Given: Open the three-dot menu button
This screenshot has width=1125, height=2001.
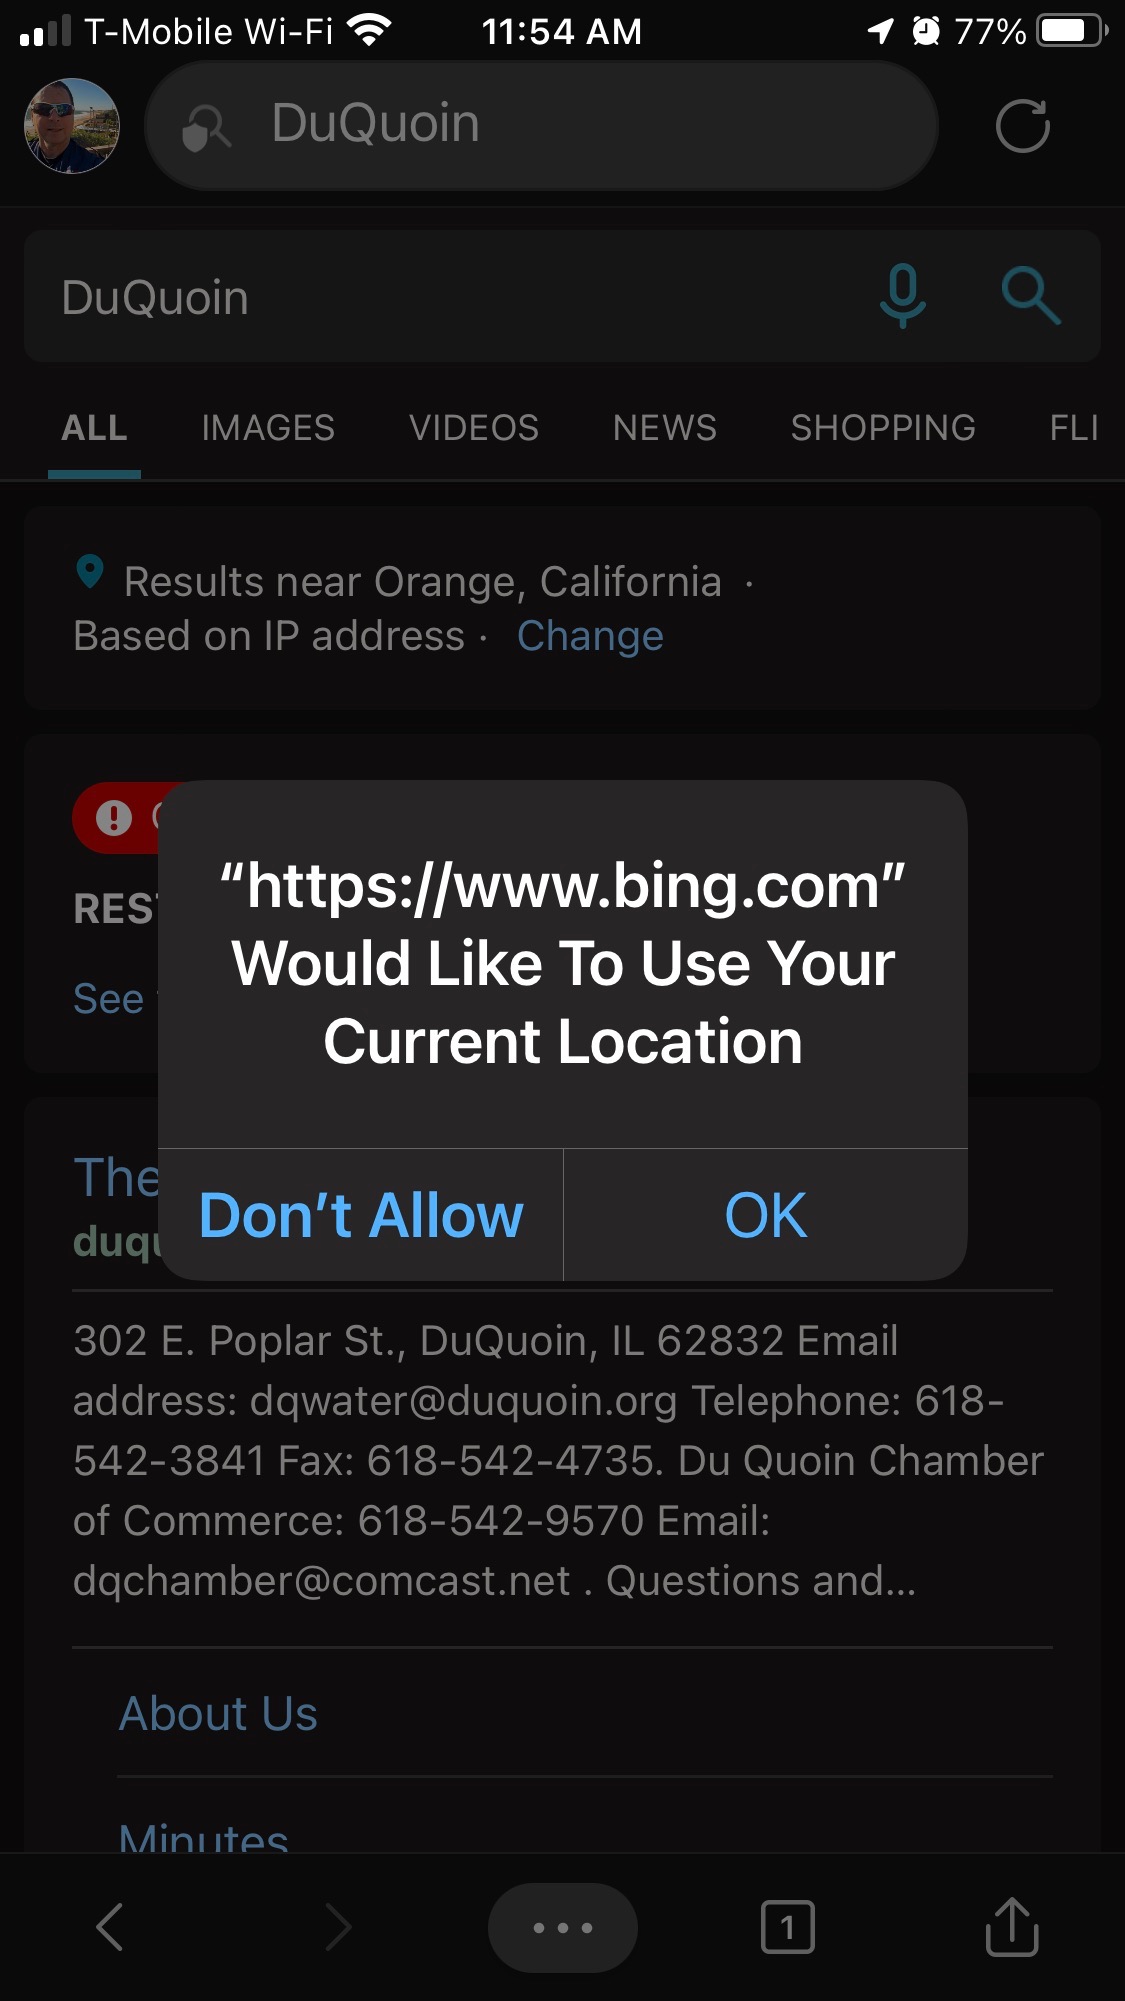Looking at the screenshot, I should pos(562,1927).
